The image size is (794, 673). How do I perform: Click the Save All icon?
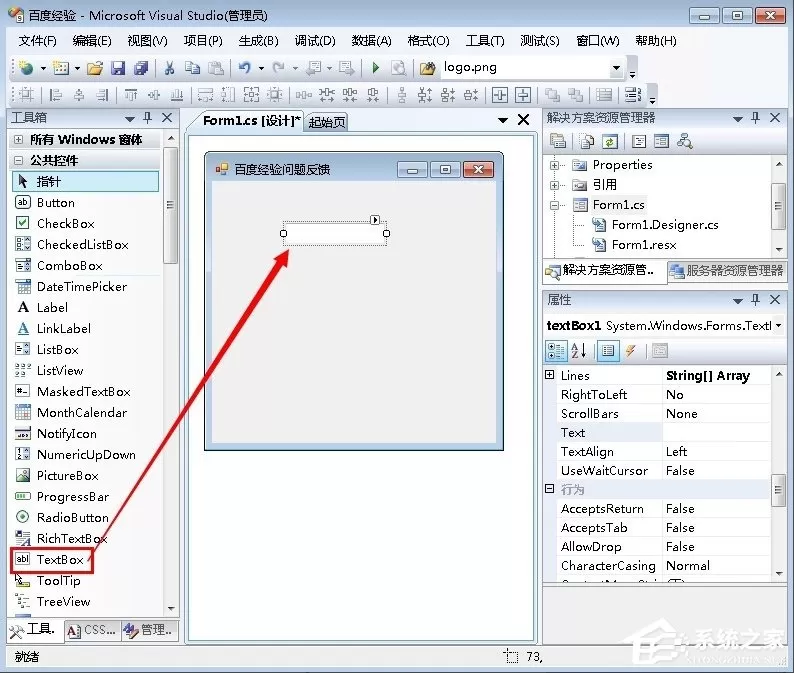tap(141, 68)
